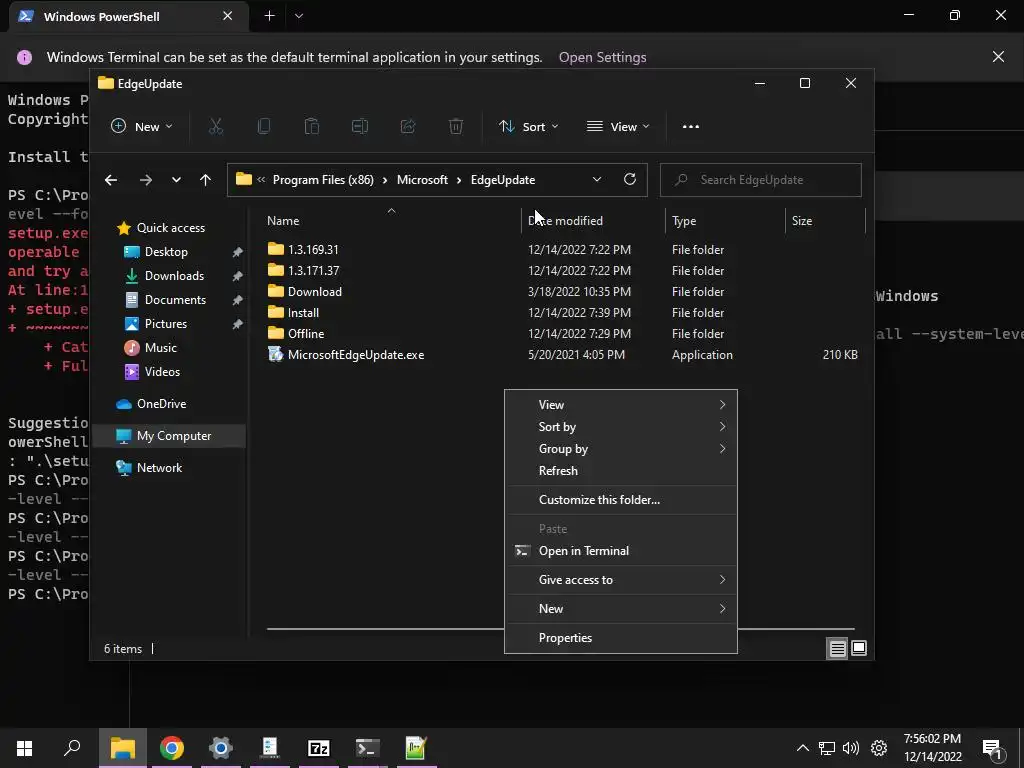Viewport: 1024px width, 768px height.
Task: Show hidden system tray icons chevron
Action: [803, 748]
